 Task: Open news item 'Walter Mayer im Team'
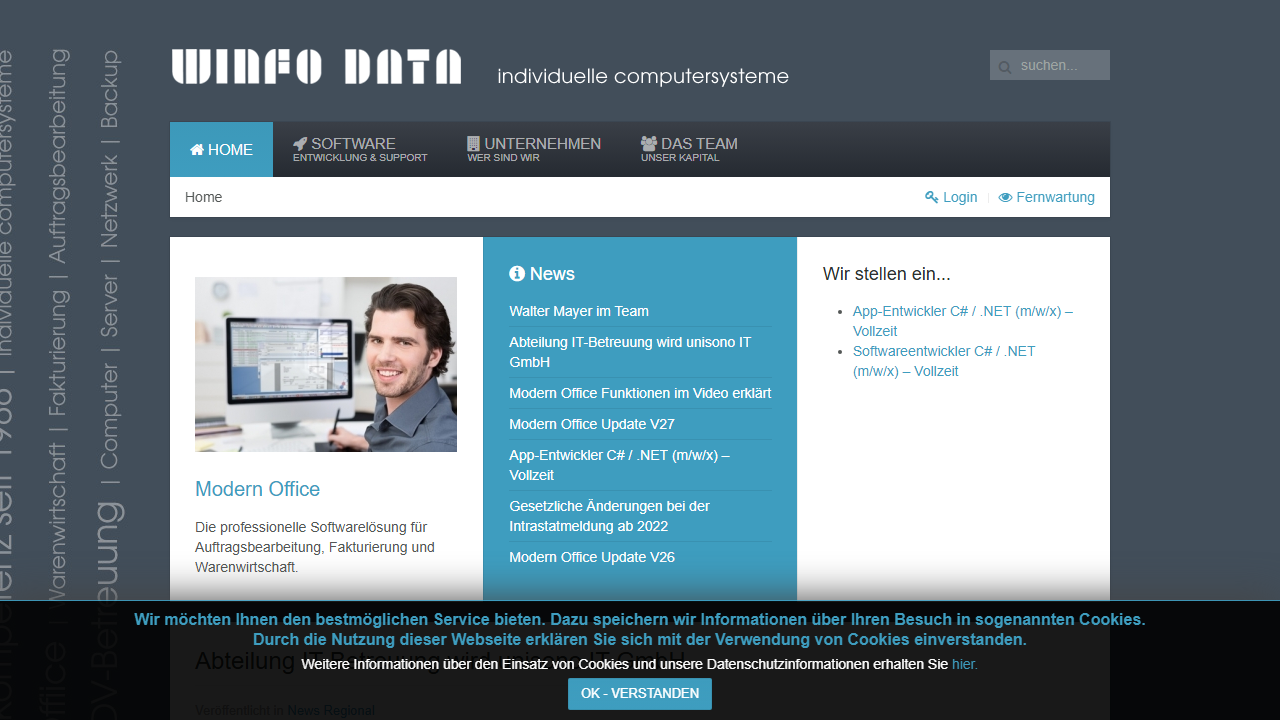(579, 311)
